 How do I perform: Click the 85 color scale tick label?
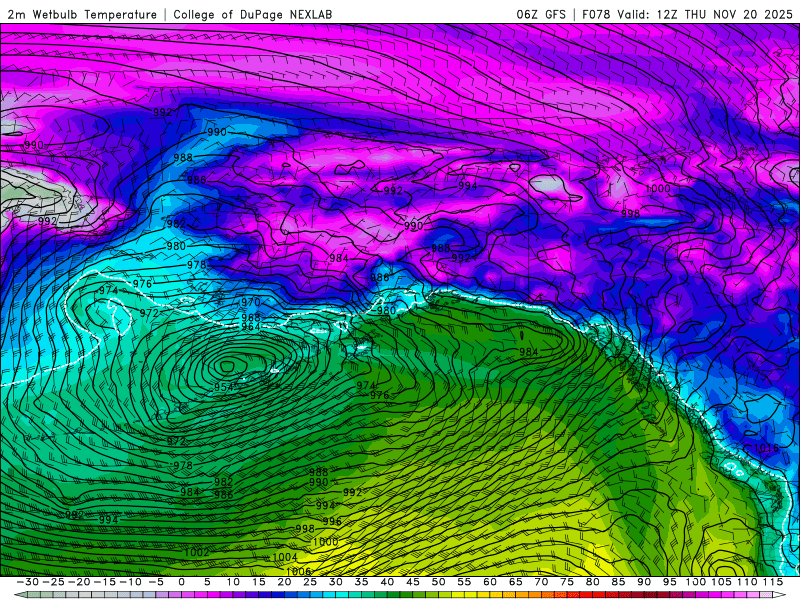618,582
